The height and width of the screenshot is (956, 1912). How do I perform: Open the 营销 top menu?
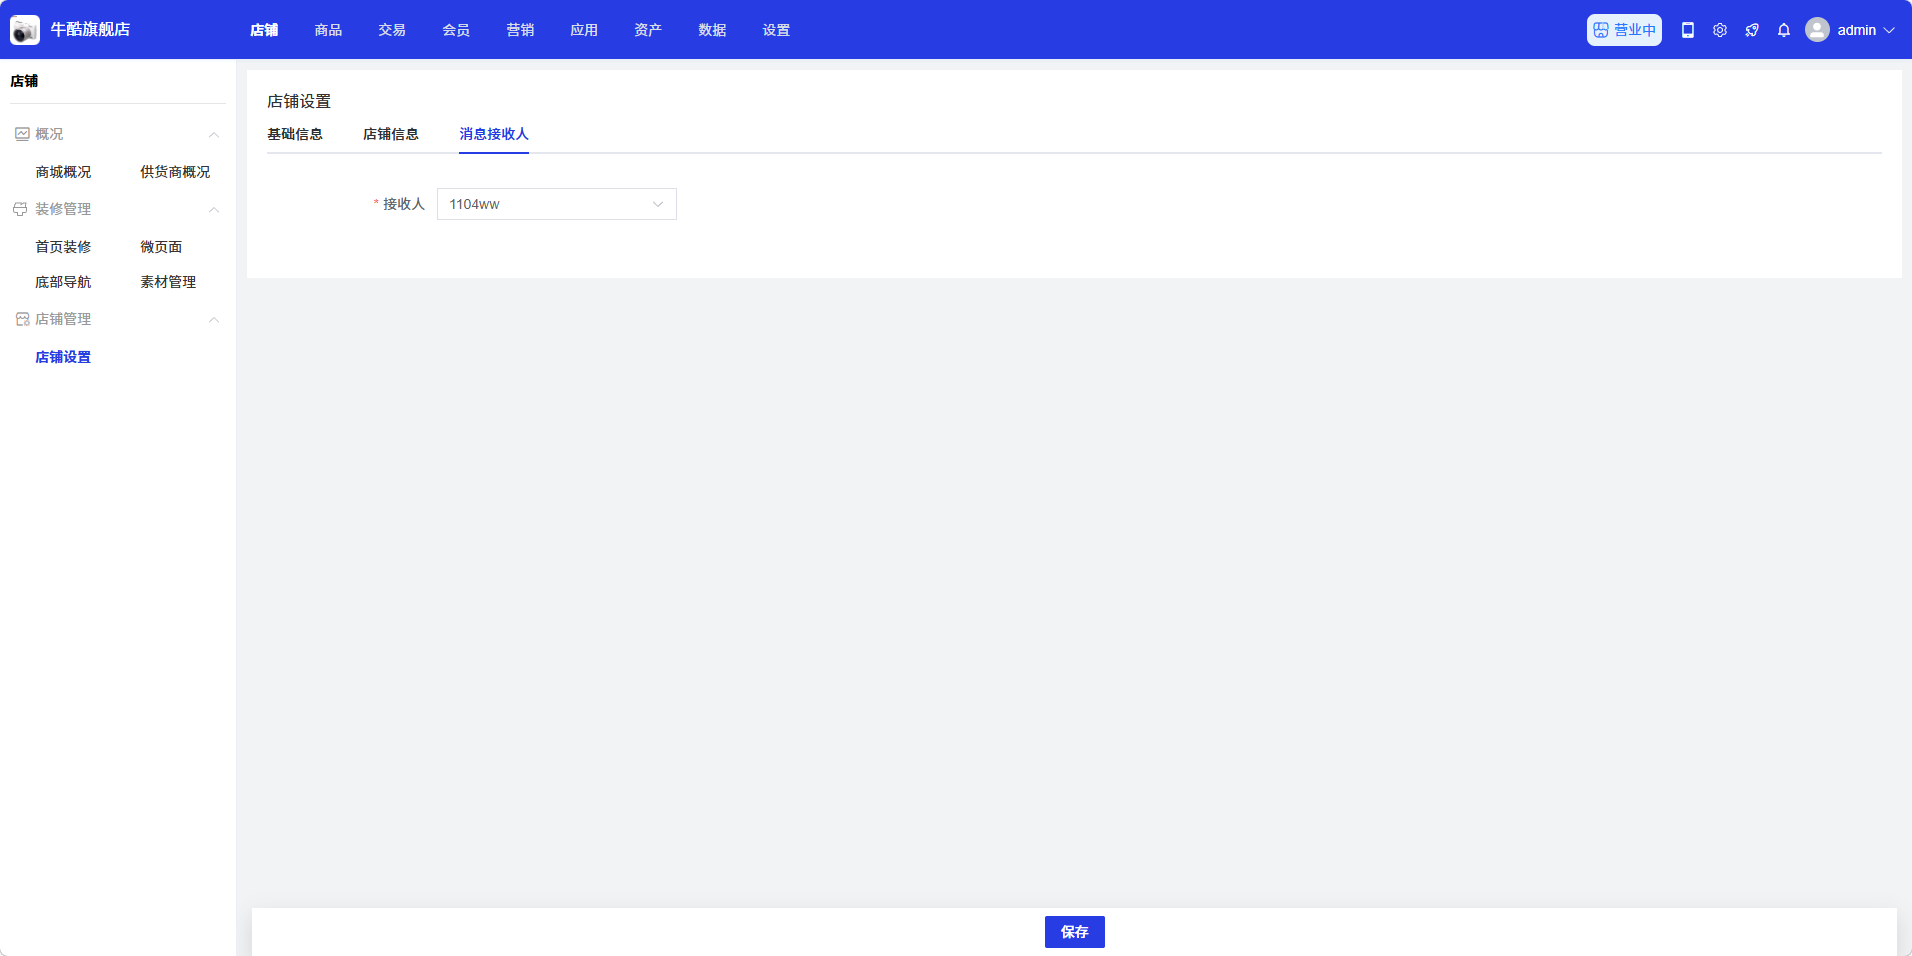520,30
